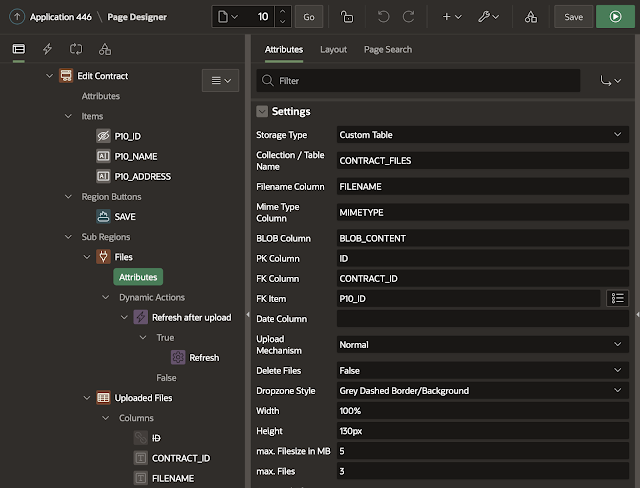
Task: Click the Edit Contract region icon
Action: [66, 76]
